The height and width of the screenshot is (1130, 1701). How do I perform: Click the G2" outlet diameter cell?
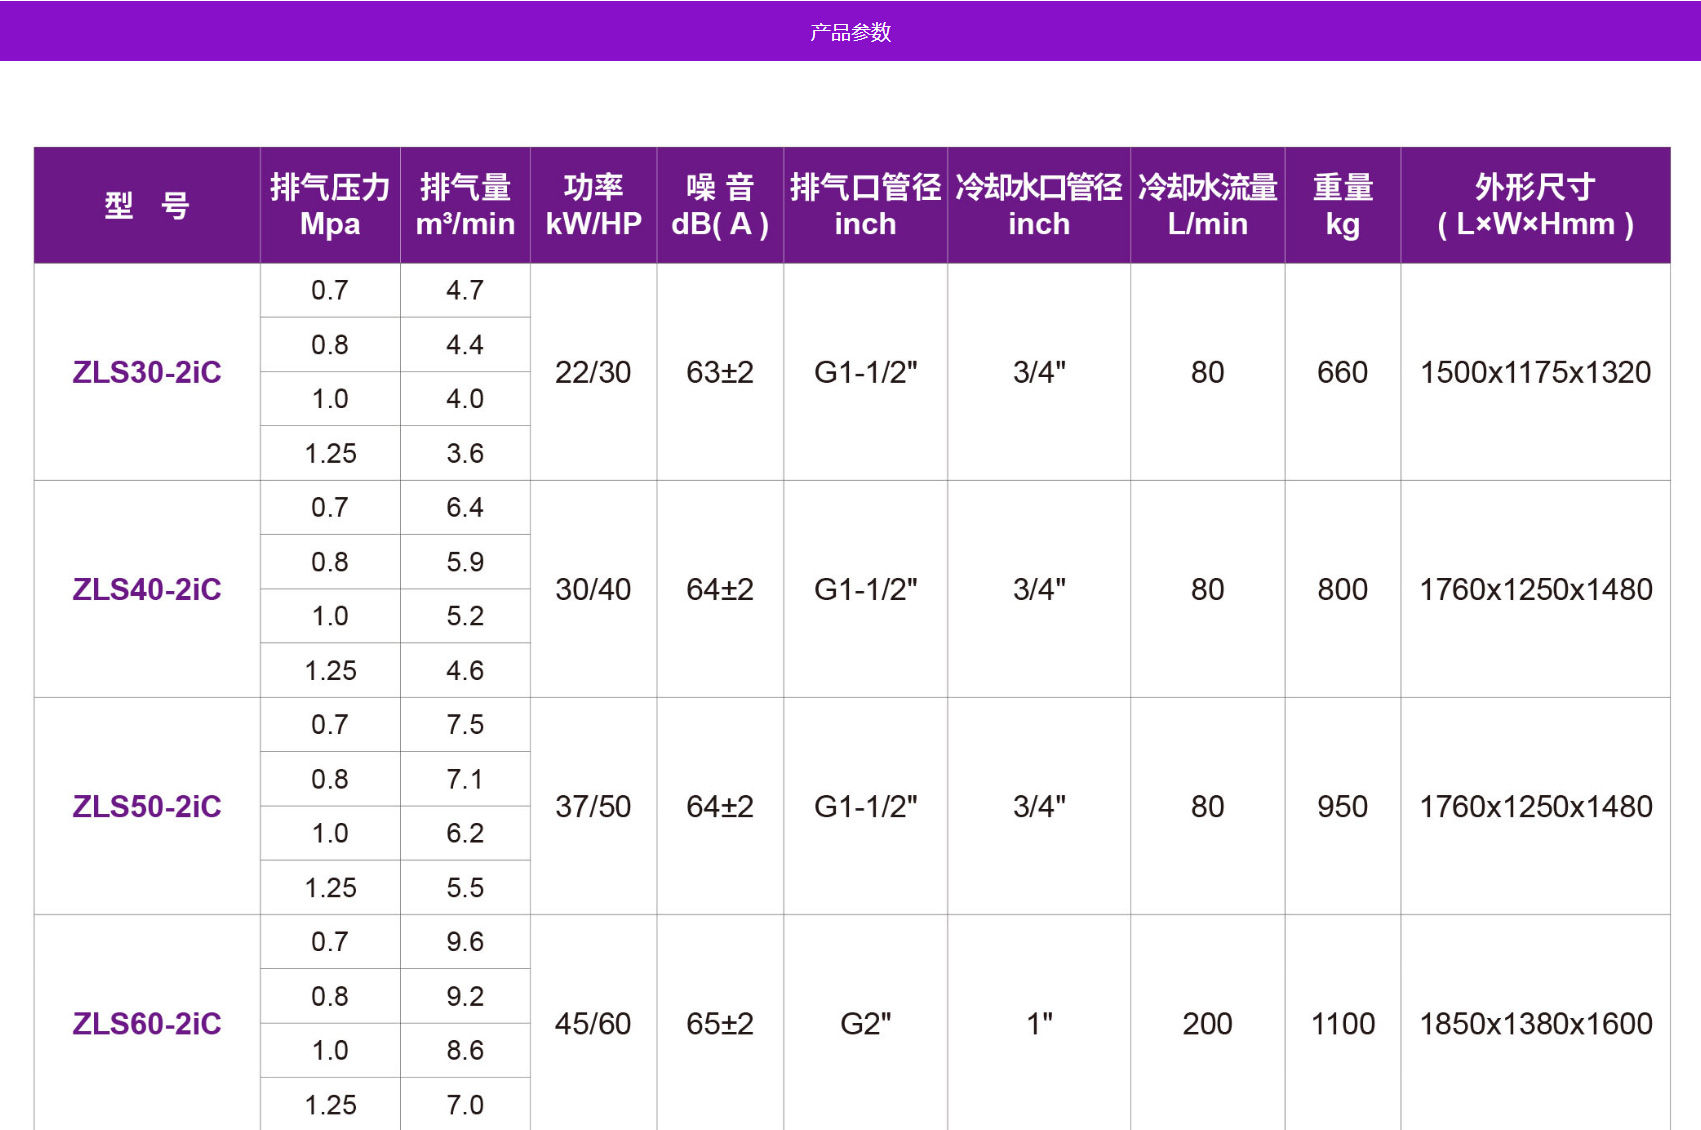click(x=865, y=1023)
